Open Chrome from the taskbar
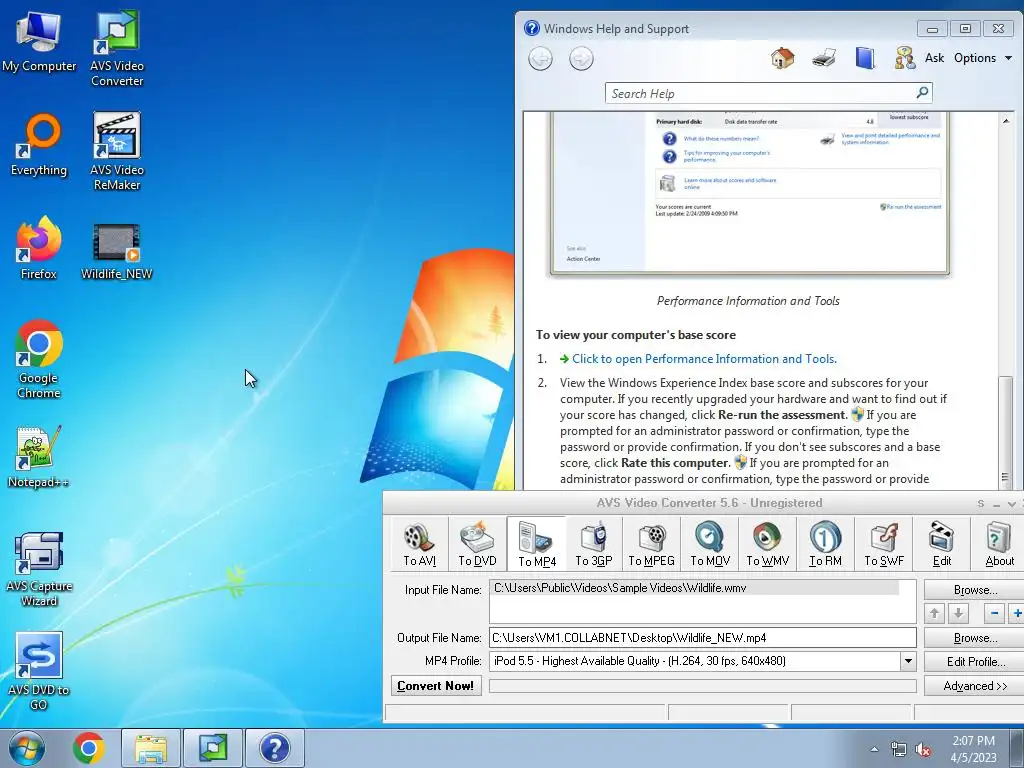 point(89,748)
